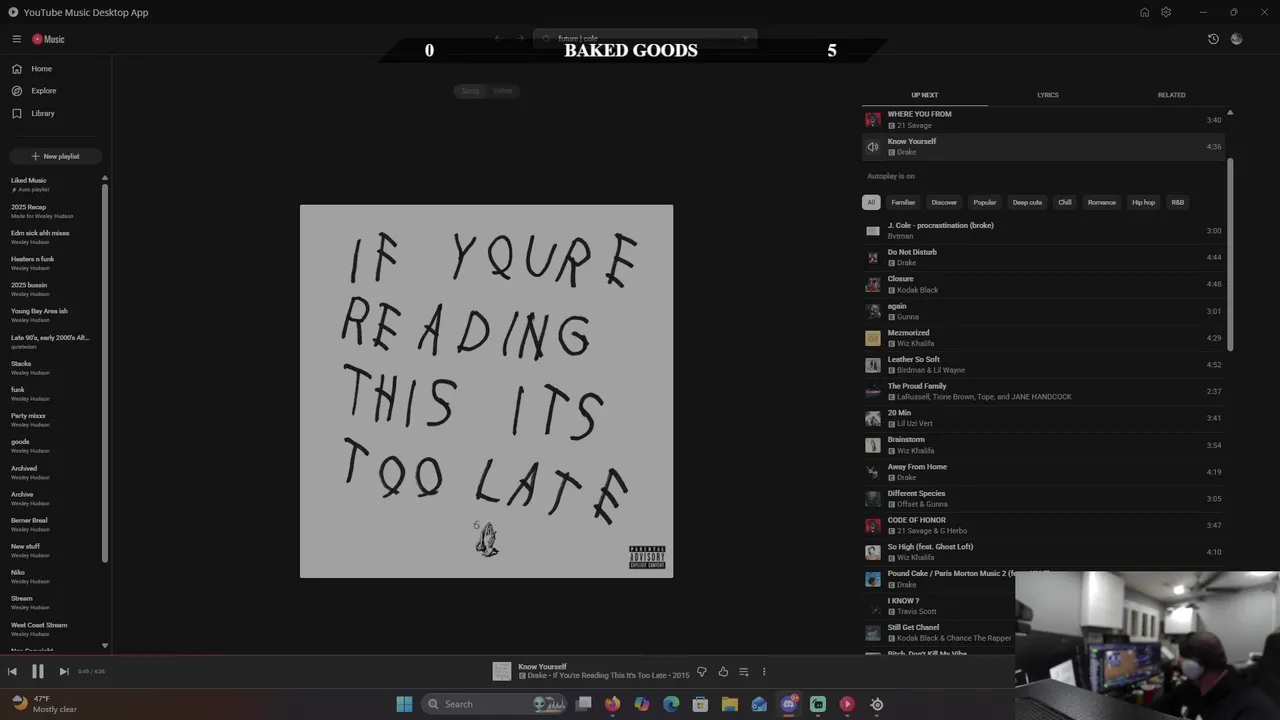Skip to previous track
The height and width of the screenshot is (720, 1280).
coord(12,672)
